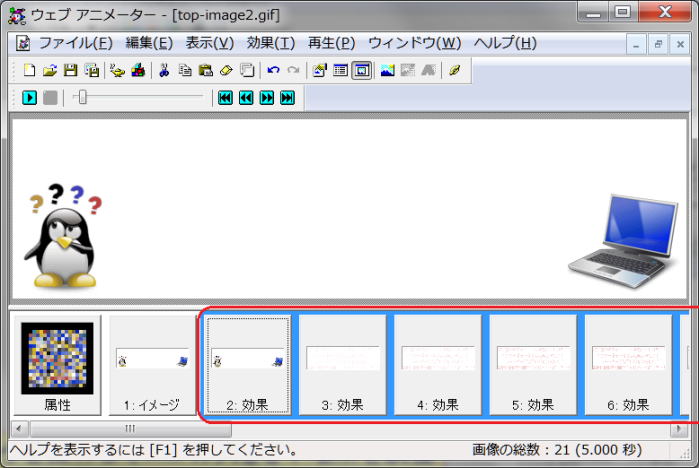The image size is (699, 468).
Task: Select the 2: 効果 frame
Action: [247, 365]
